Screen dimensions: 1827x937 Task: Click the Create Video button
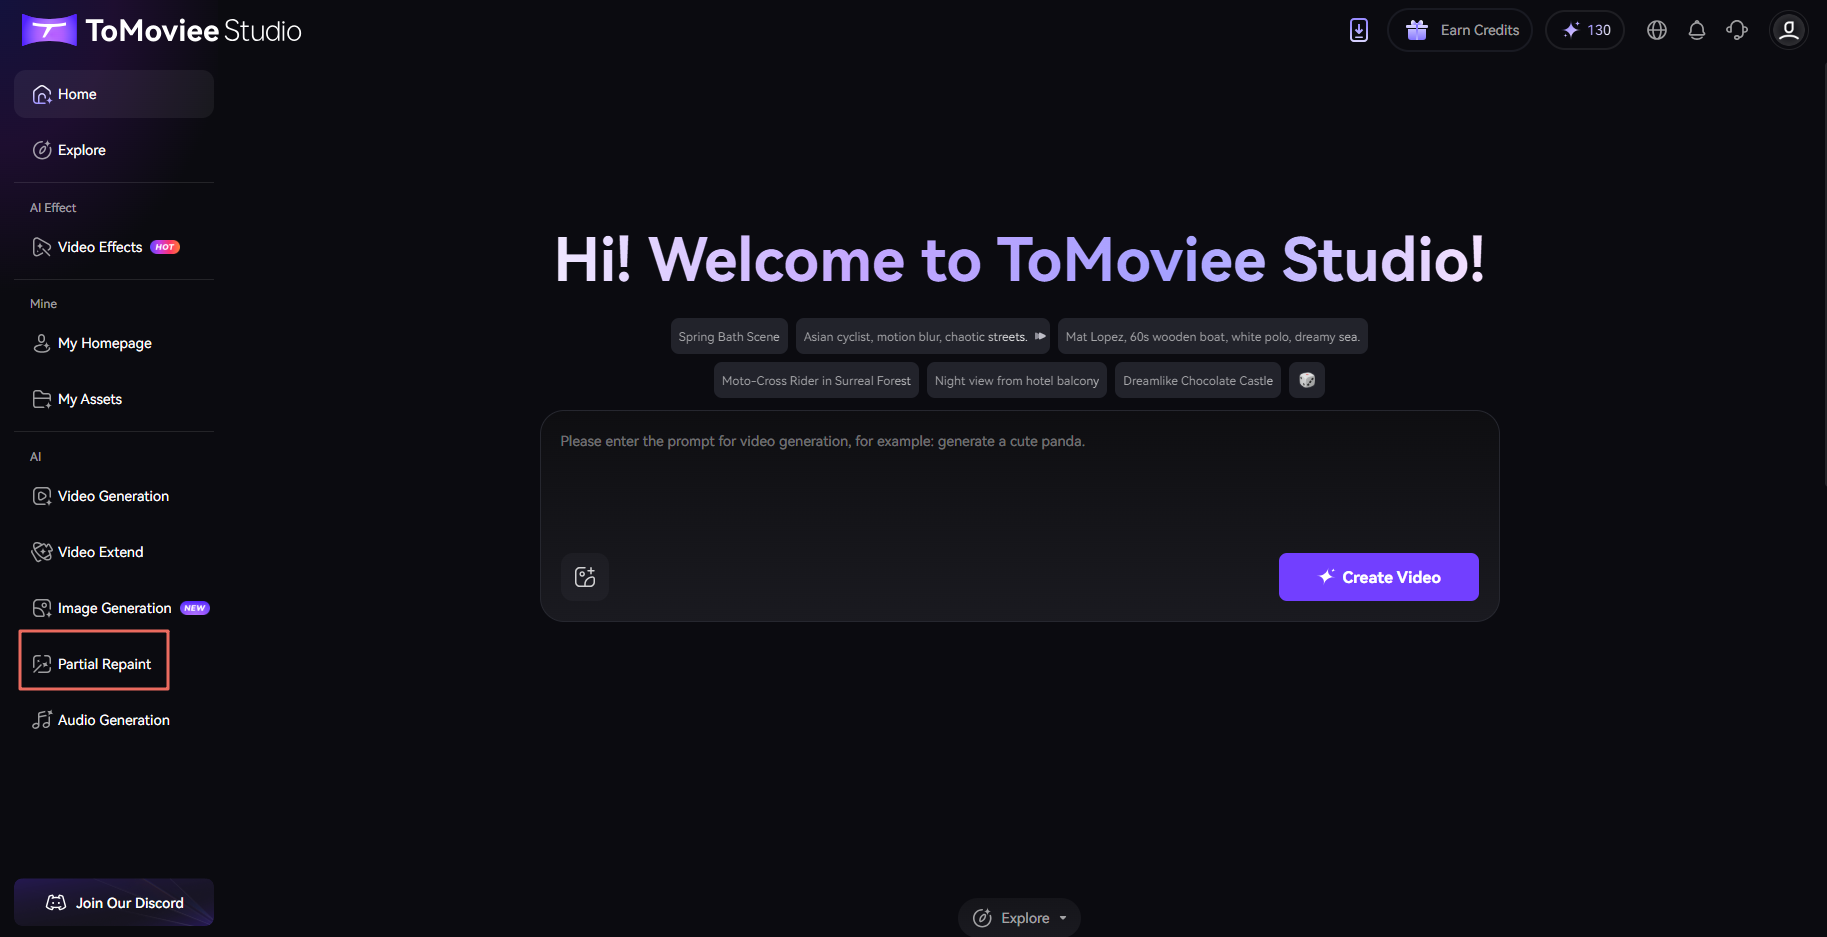(x=1378, y=577)
